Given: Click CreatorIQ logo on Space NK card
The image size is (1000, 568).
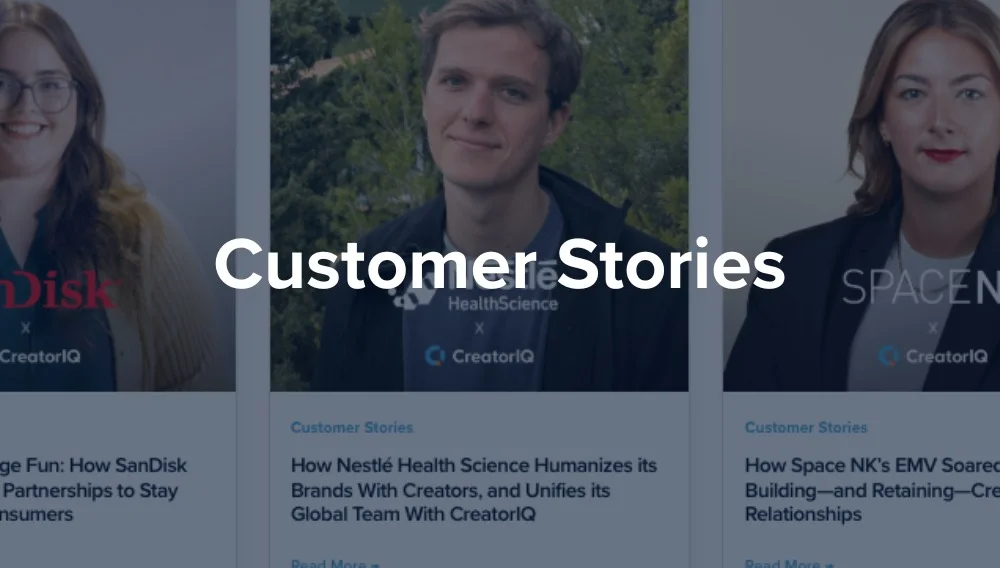Looking at the screenshot, I should coord(933,356).
